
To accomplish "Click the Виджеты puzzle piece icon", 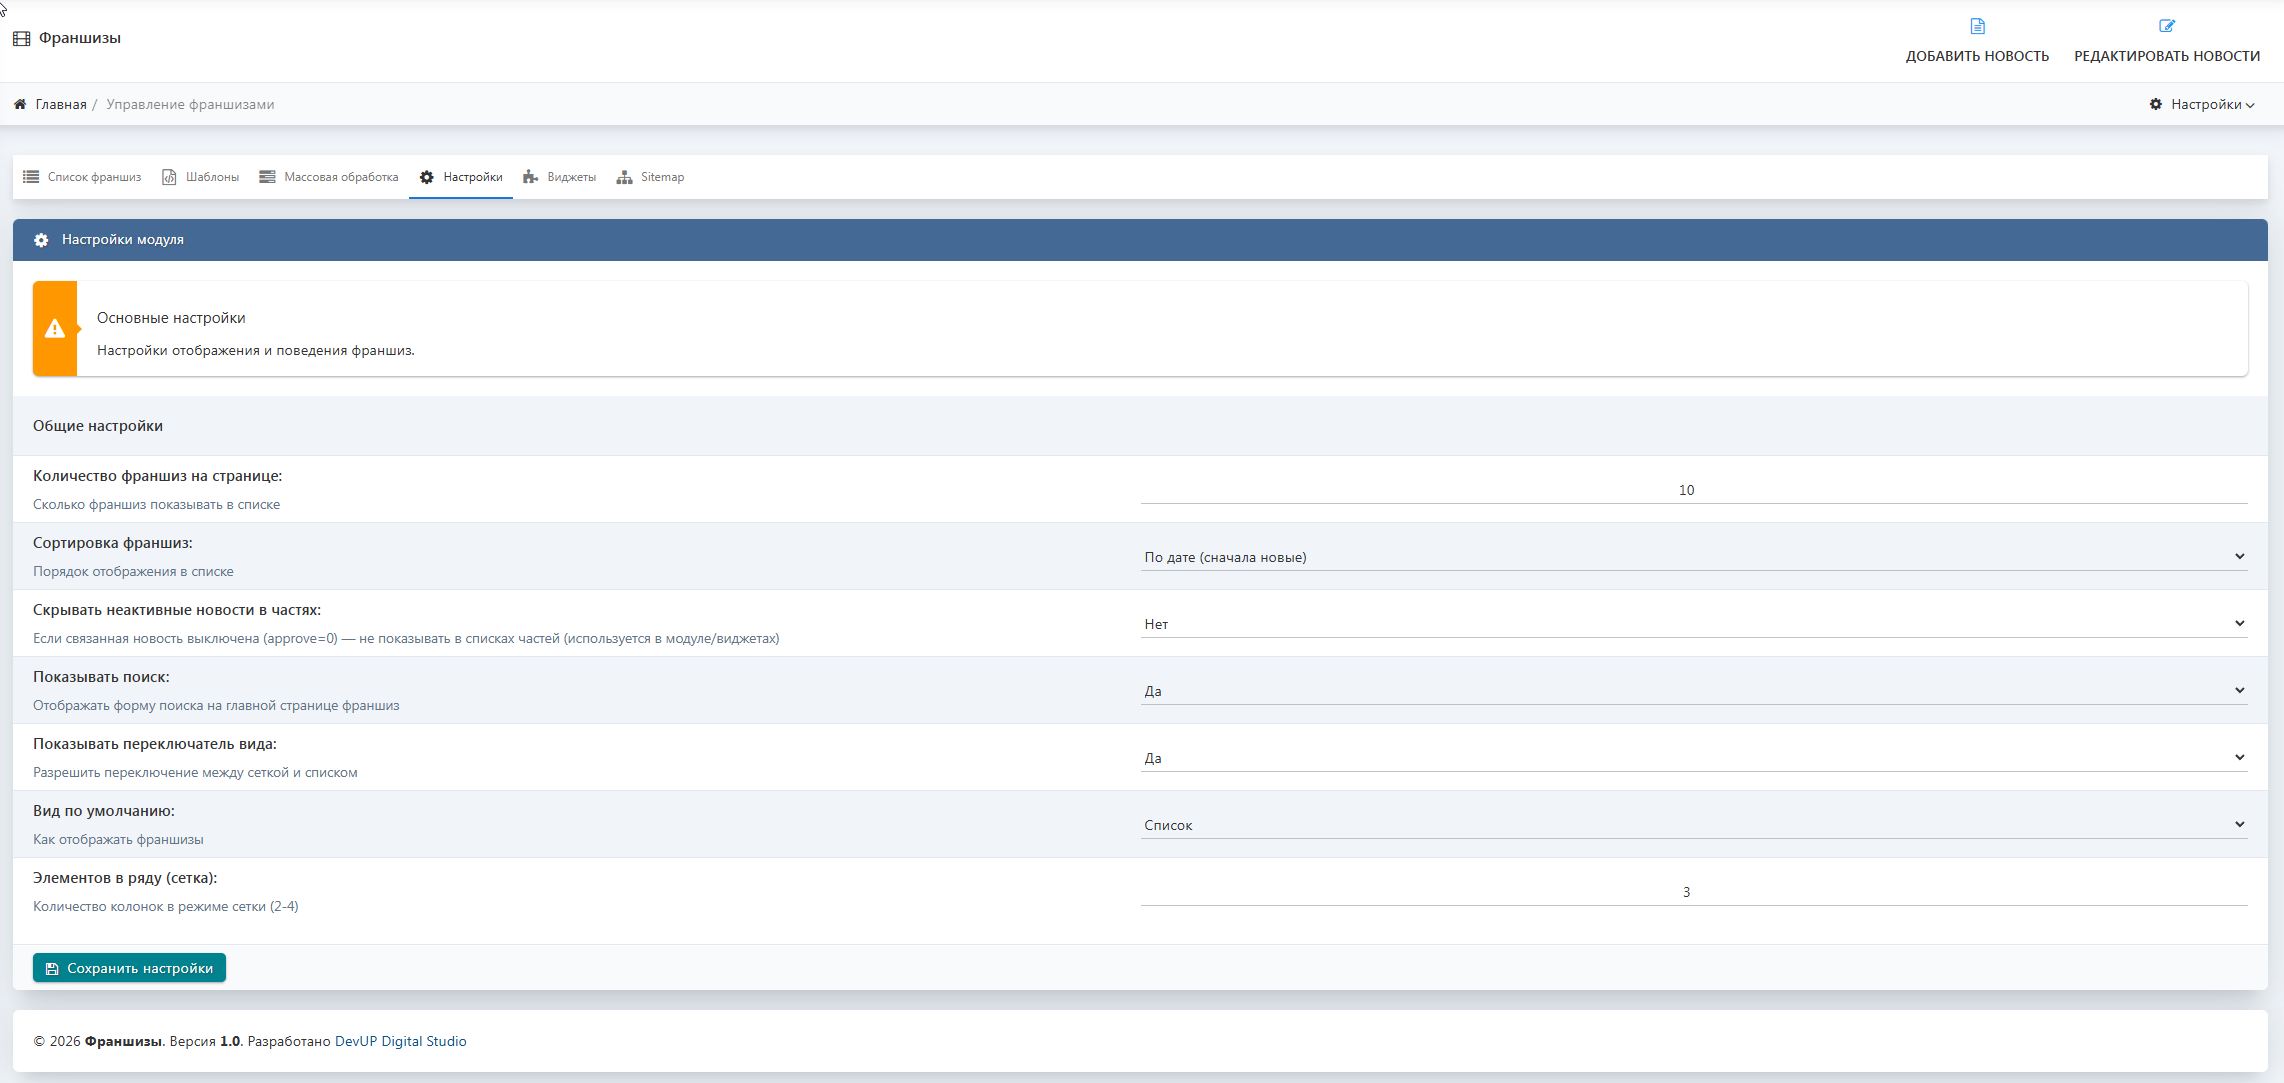I will pyautogui.click(x=530, y=177).
